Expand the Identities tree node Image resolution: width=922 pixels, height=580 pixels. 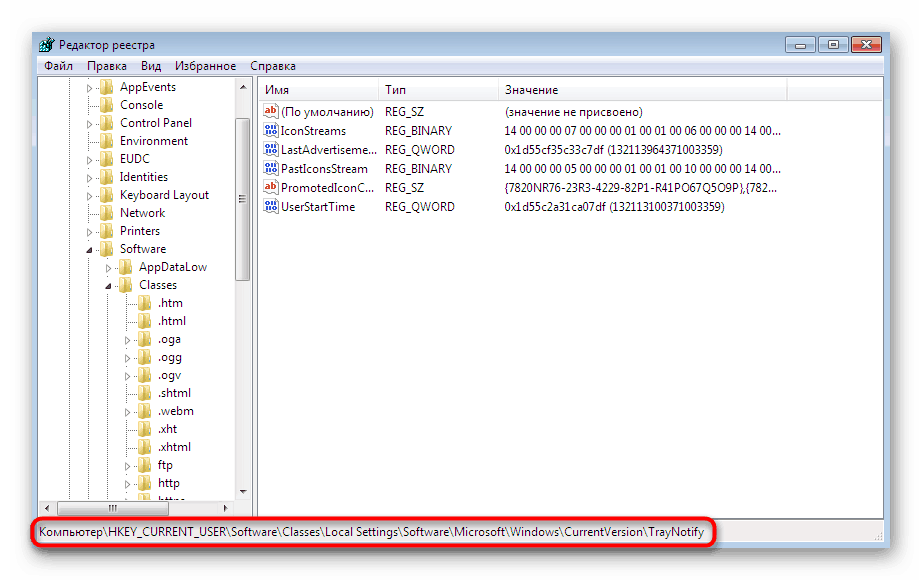click(89, 178)
